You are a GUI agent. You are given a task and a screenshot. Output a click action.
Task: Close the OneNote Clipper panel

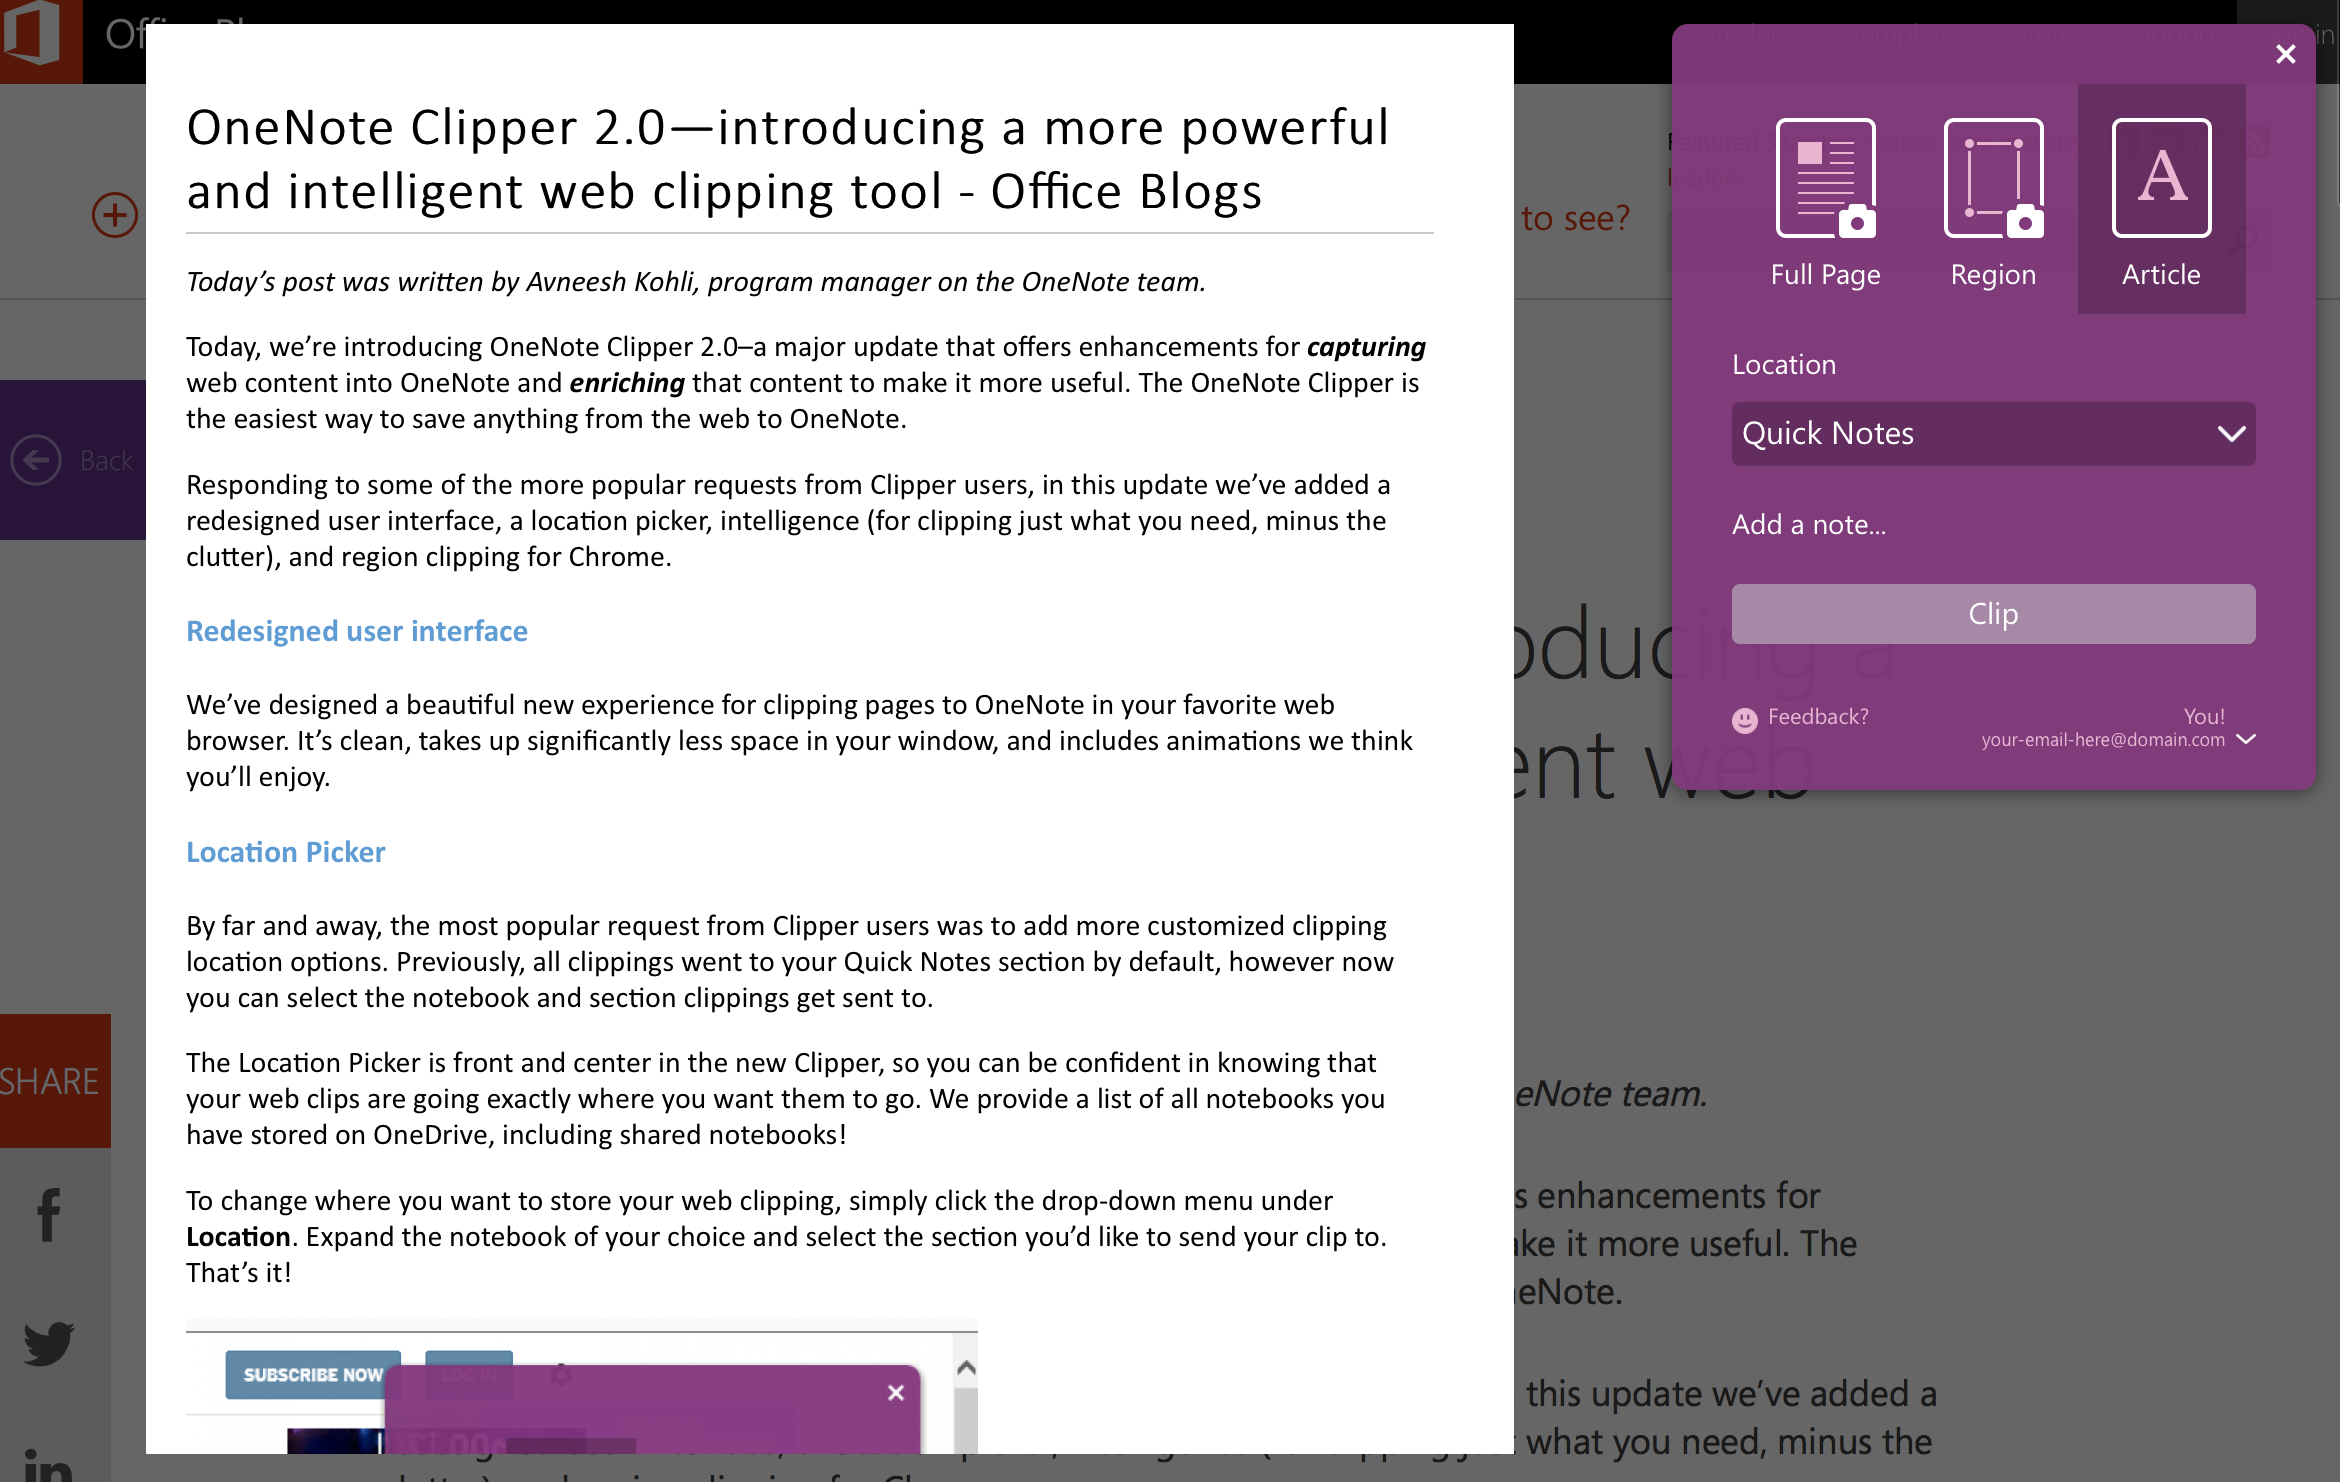(2285, 53)
